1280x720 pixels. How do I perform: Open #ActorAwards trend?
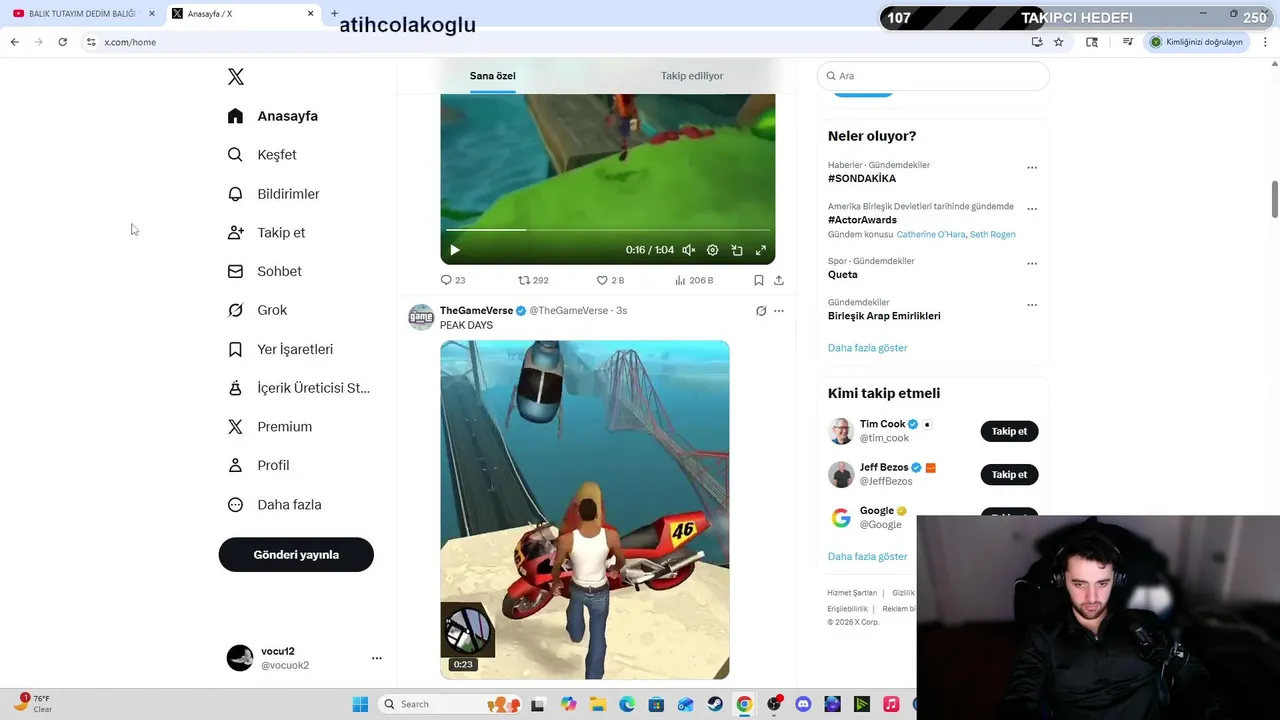click(862, 220)
